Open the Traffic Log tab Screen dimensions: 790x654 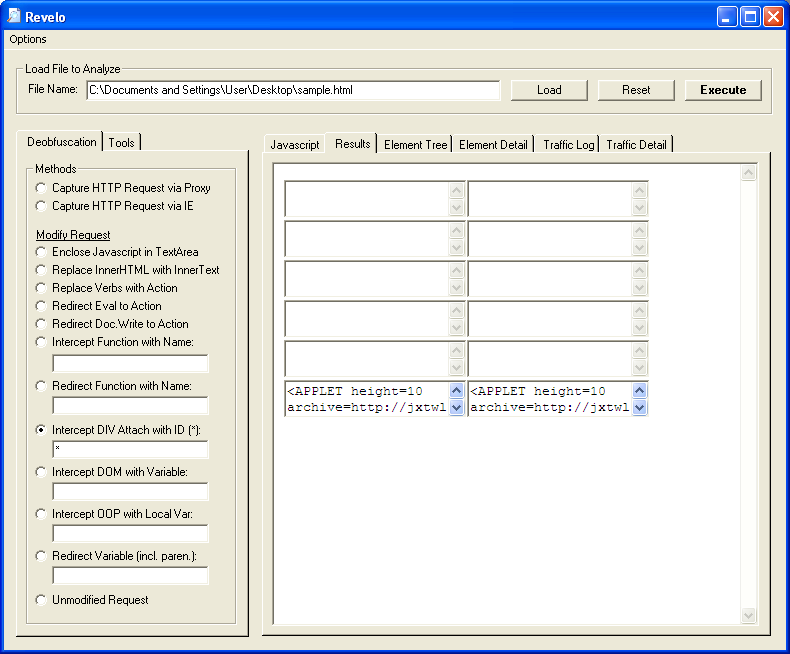tap(568, 145)
